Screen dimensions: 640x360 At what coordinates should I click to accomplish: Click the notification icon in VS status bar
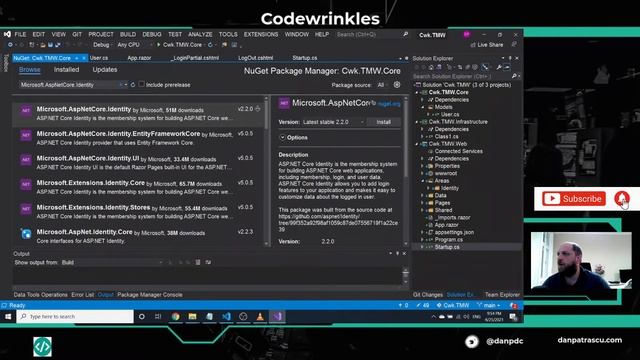(513, 305)
